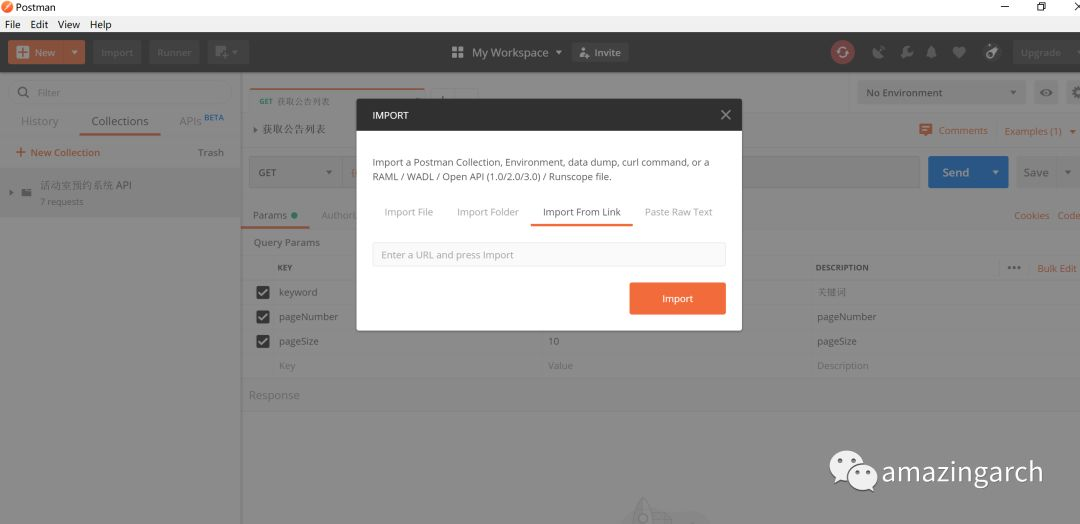Click the satellite capture requests icon
Viewport: 1080px width, 524px height.
pos(878,52)
